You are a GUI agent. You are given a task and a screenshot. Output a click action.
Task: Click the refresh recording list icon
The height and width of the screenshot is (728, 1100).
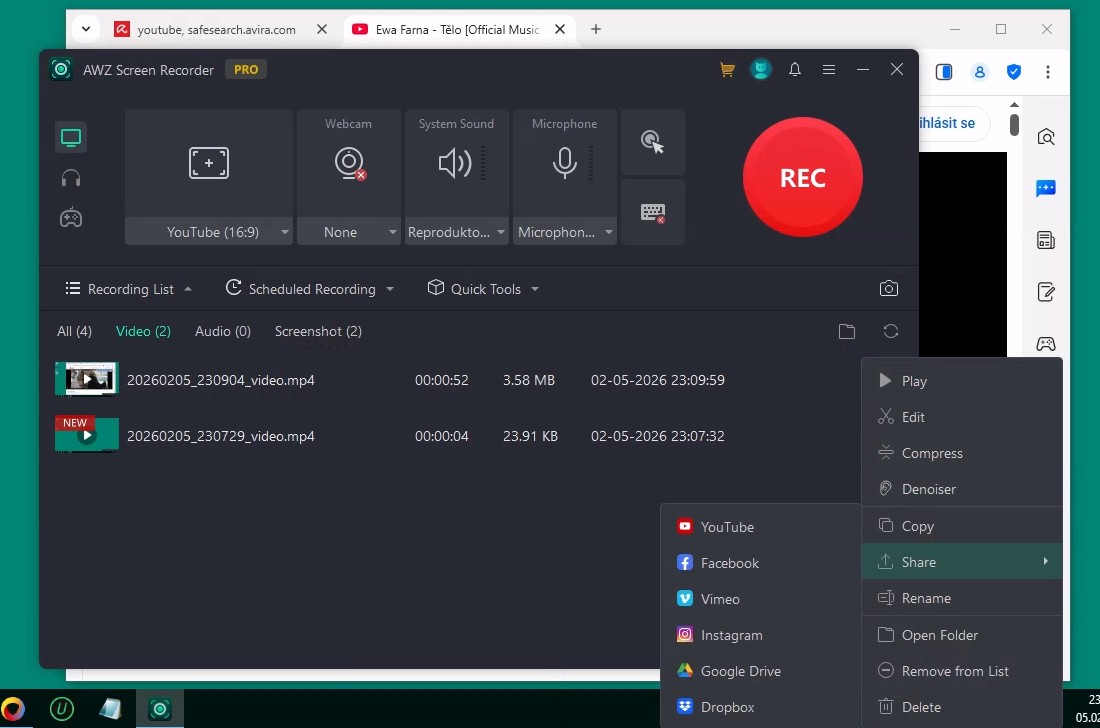click(891, 332)
